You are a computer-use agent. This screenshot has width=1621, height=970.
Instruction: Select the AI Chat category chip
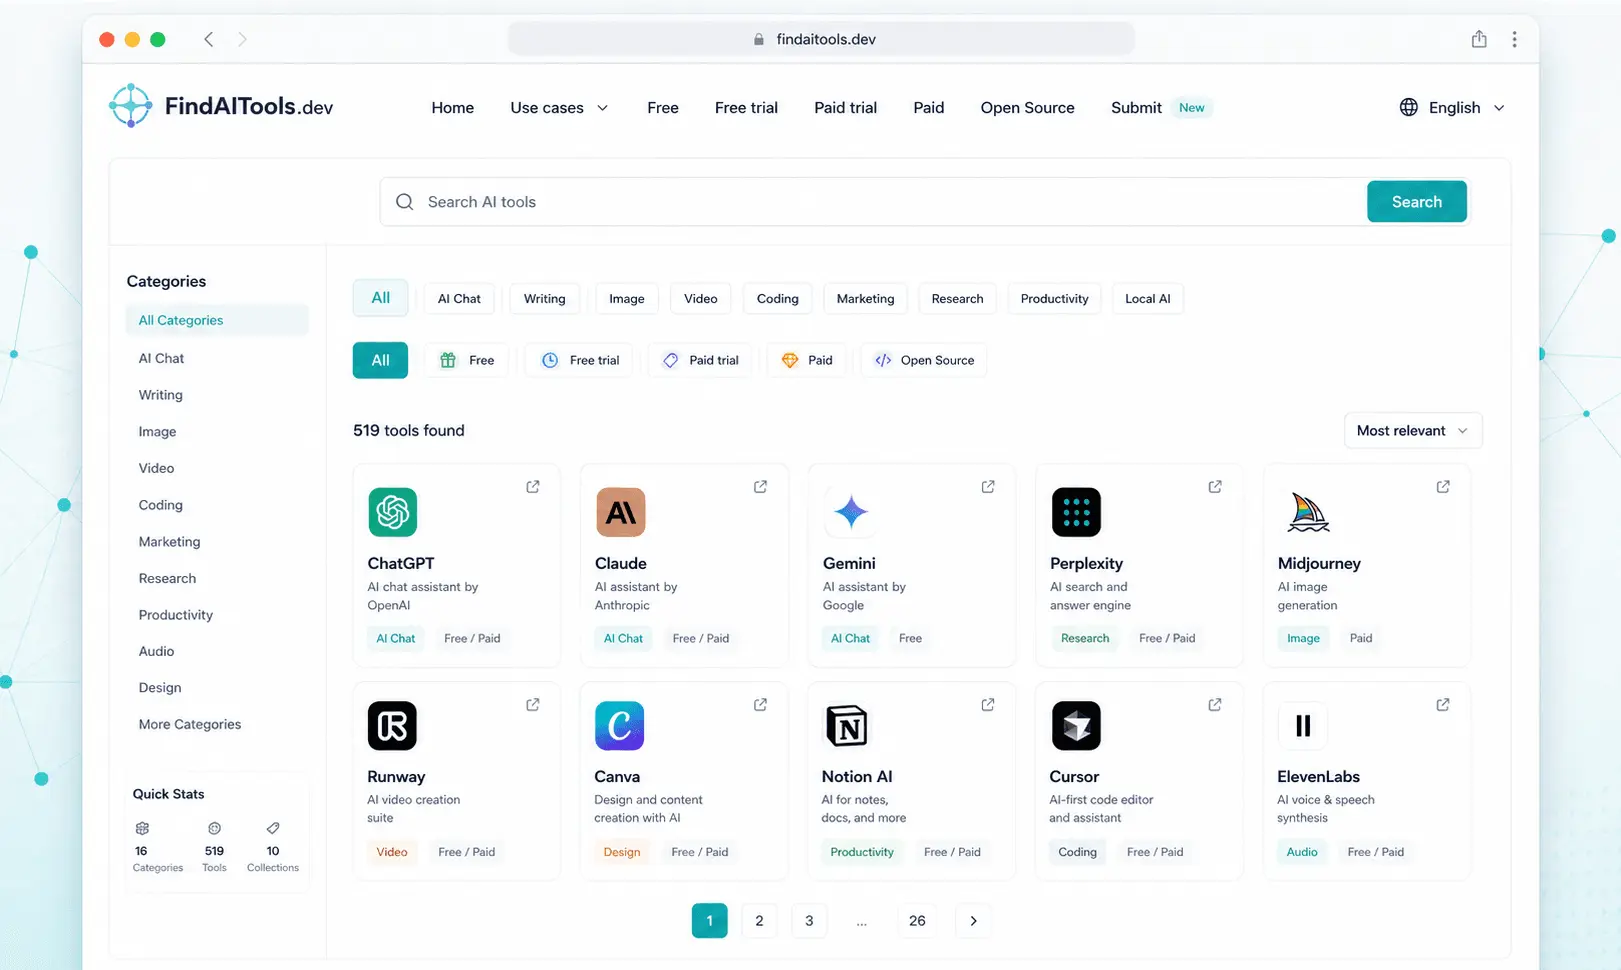pyautogui.click(x=459, y=298)
